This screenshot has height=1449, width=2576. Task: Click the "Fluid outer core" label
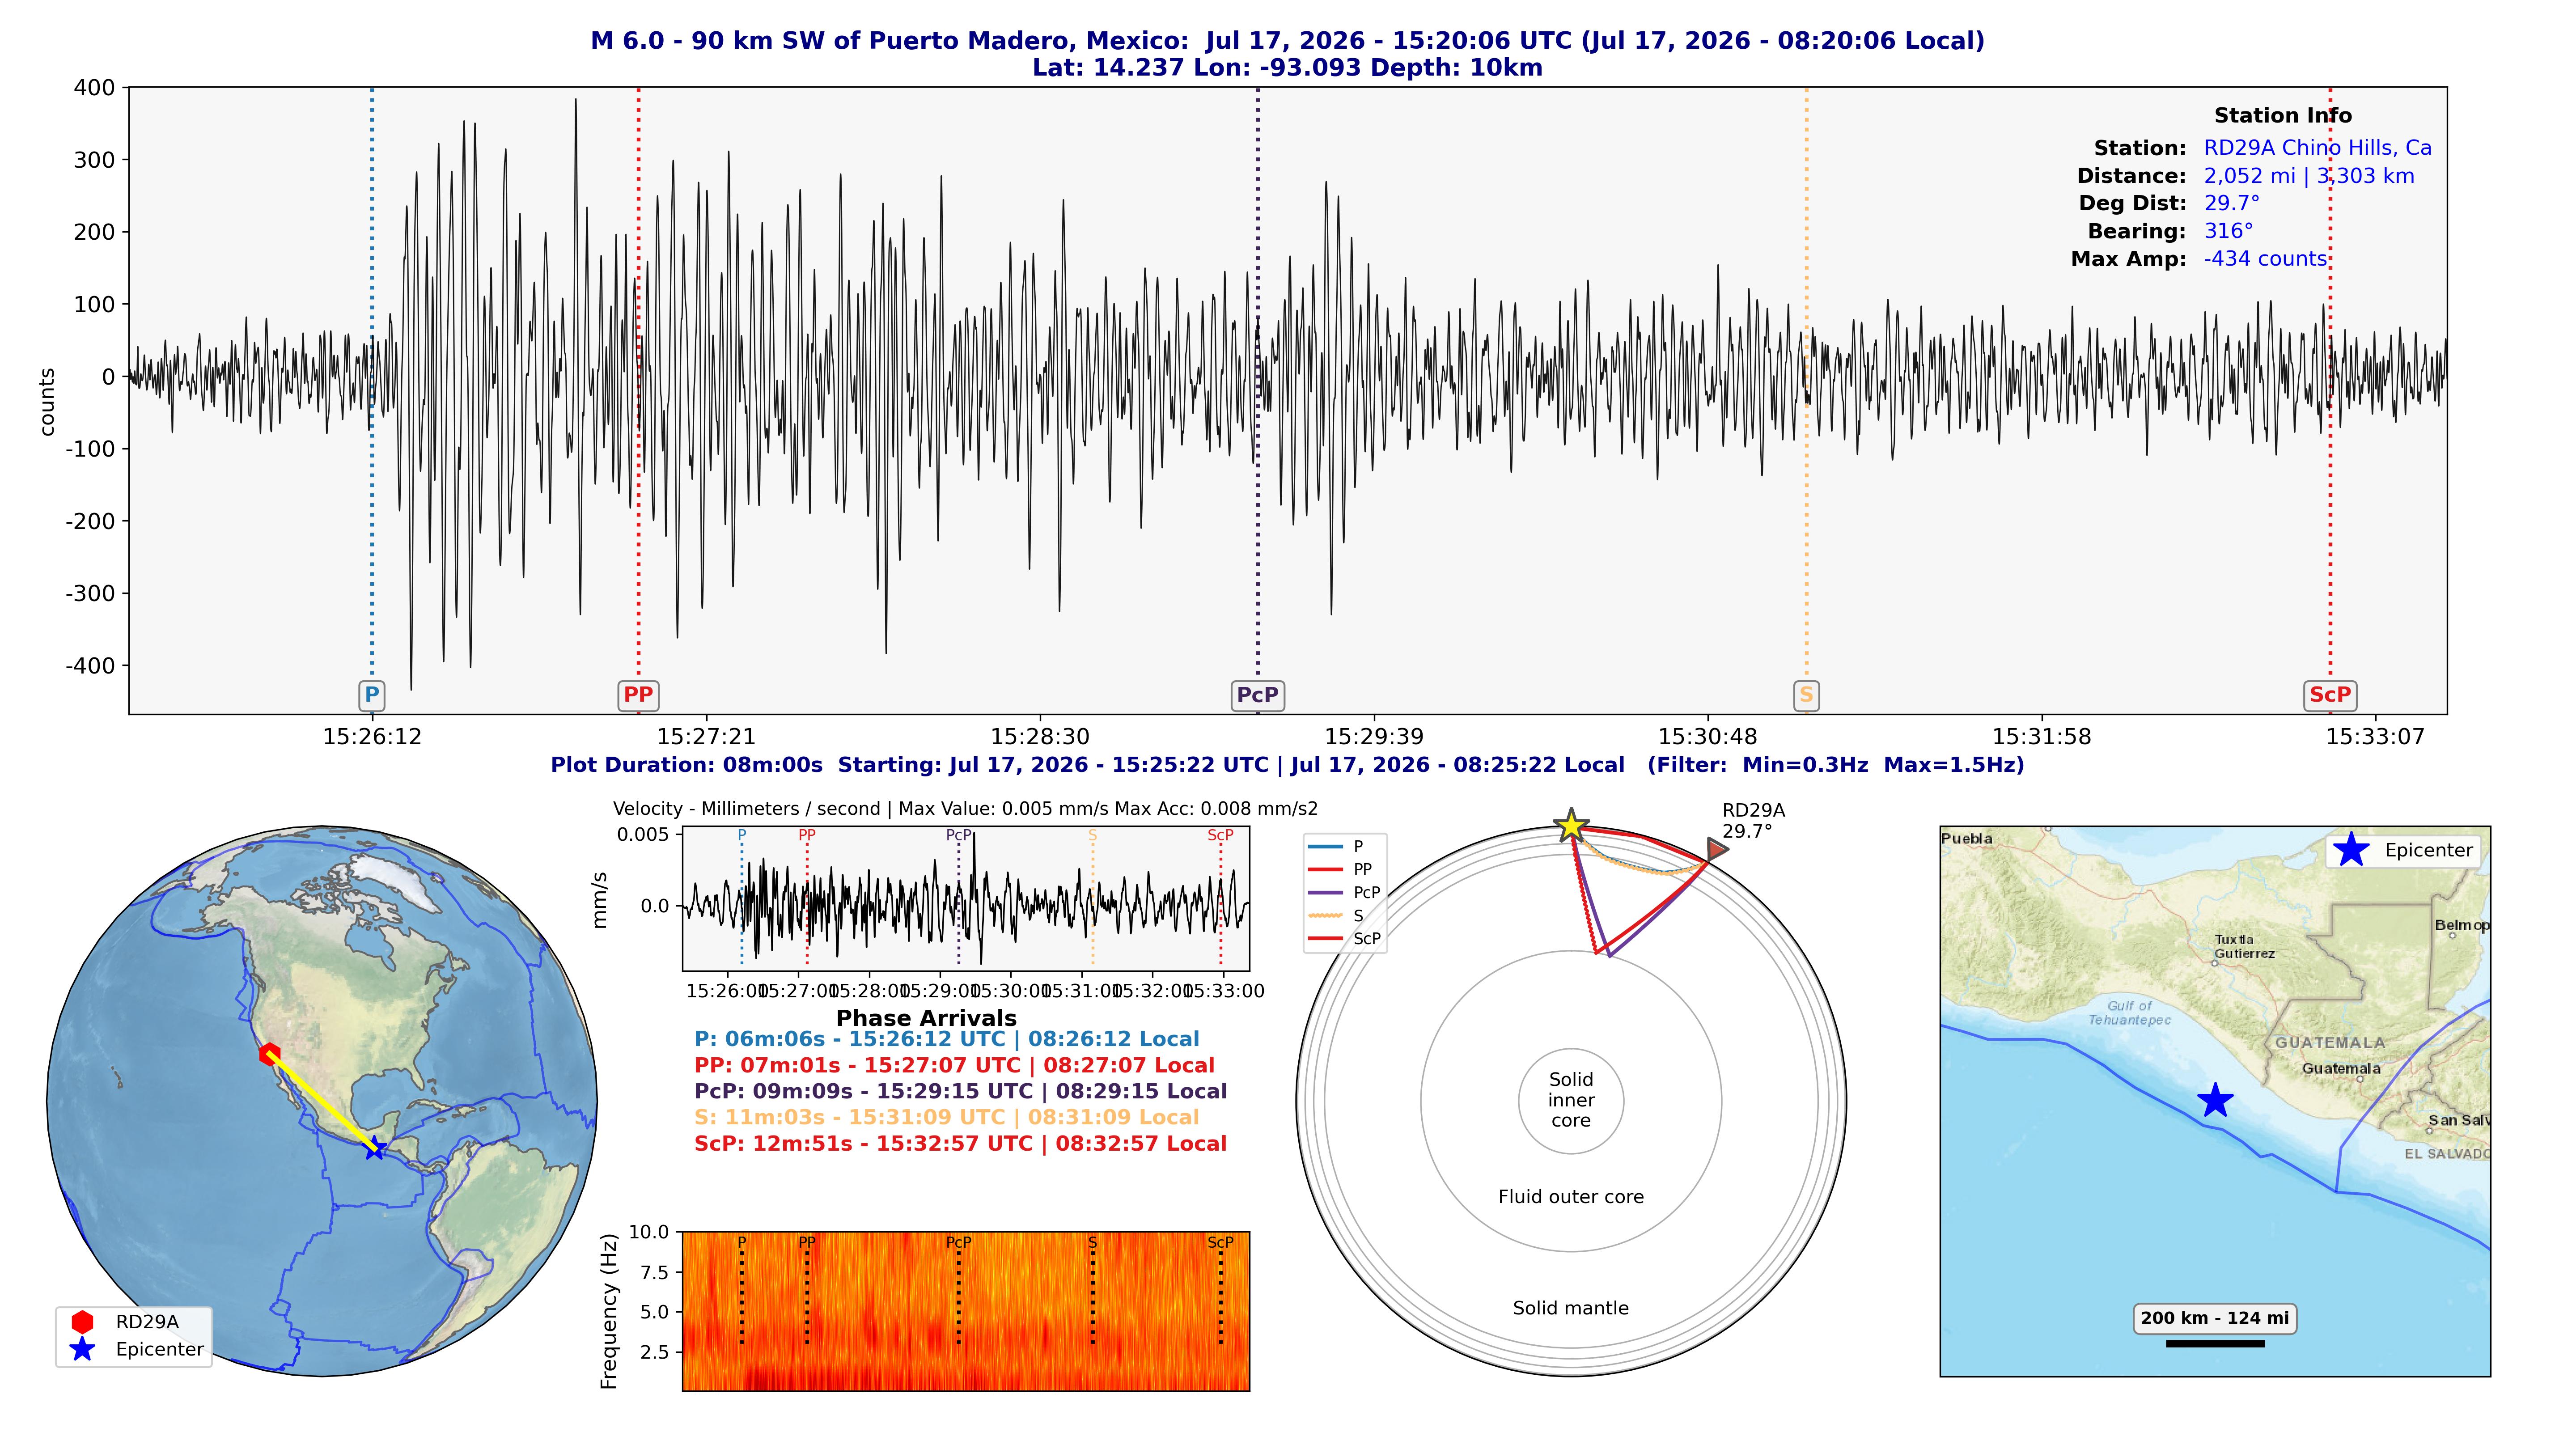tap(1570, 1197)
